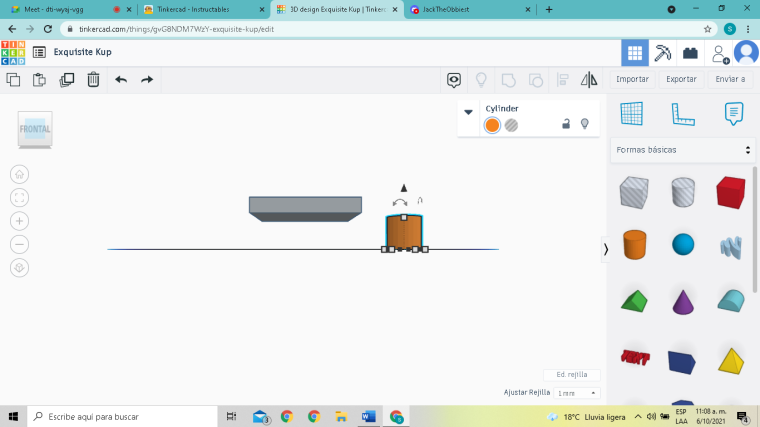This screenshot has height=427, width=760.
Task: Click the Align tool icon
Action: click(x=563, y=80)
